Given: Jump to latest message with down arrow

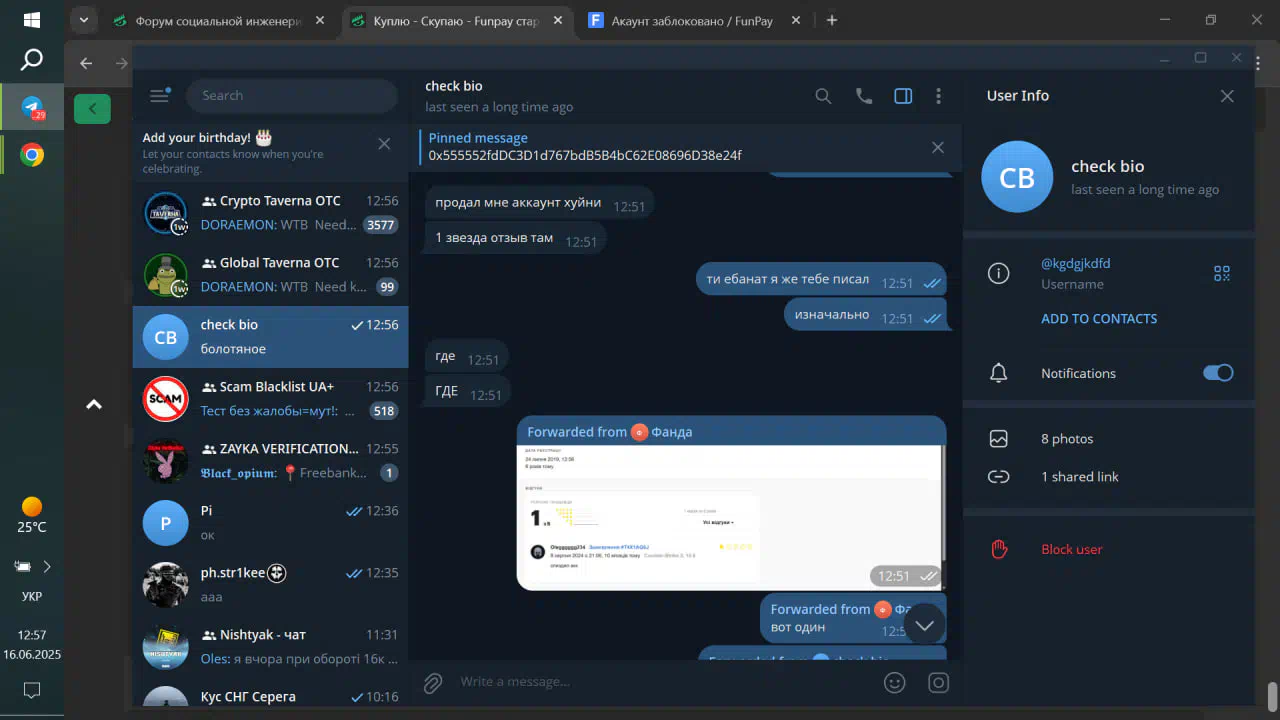Looking at the screenshot, I should tap(925, 625).
